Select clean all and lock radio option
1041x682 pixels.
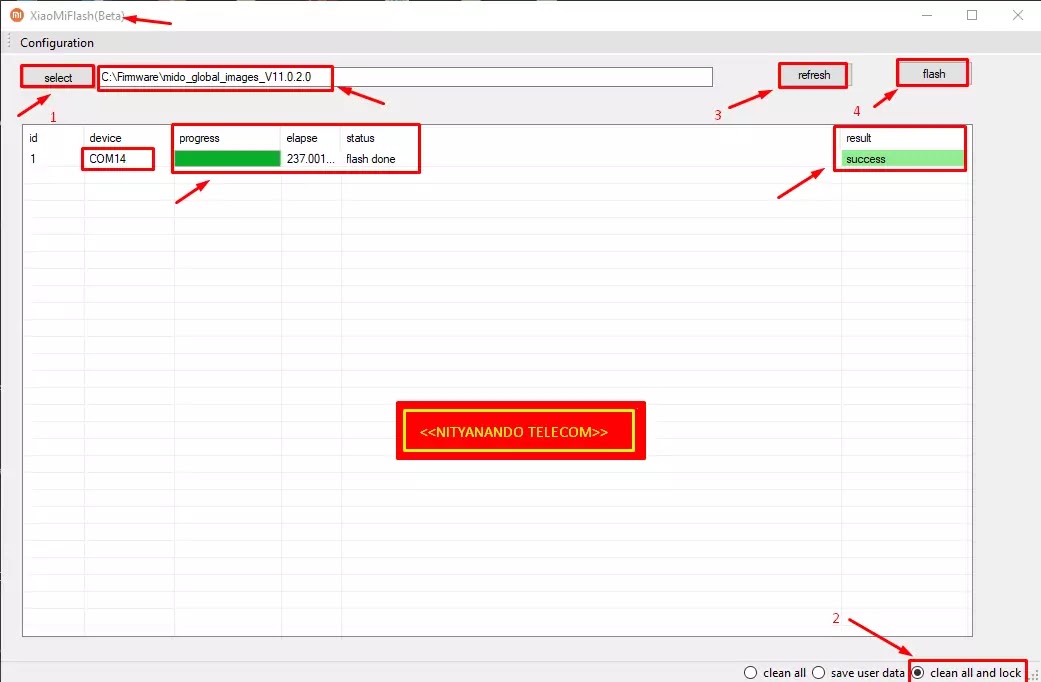[967, 673]
